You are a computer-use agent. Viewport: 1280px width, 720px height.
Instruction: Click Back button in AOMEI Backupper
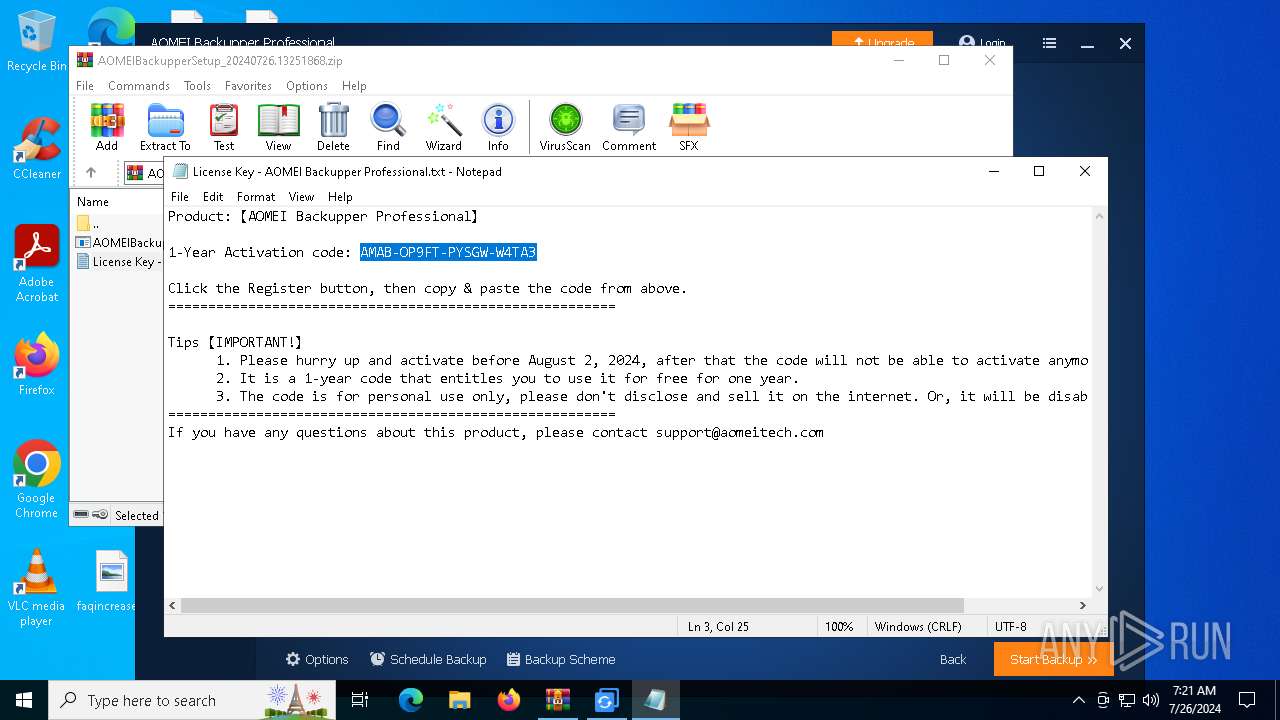pyautogui.click(x=953, y=659)
